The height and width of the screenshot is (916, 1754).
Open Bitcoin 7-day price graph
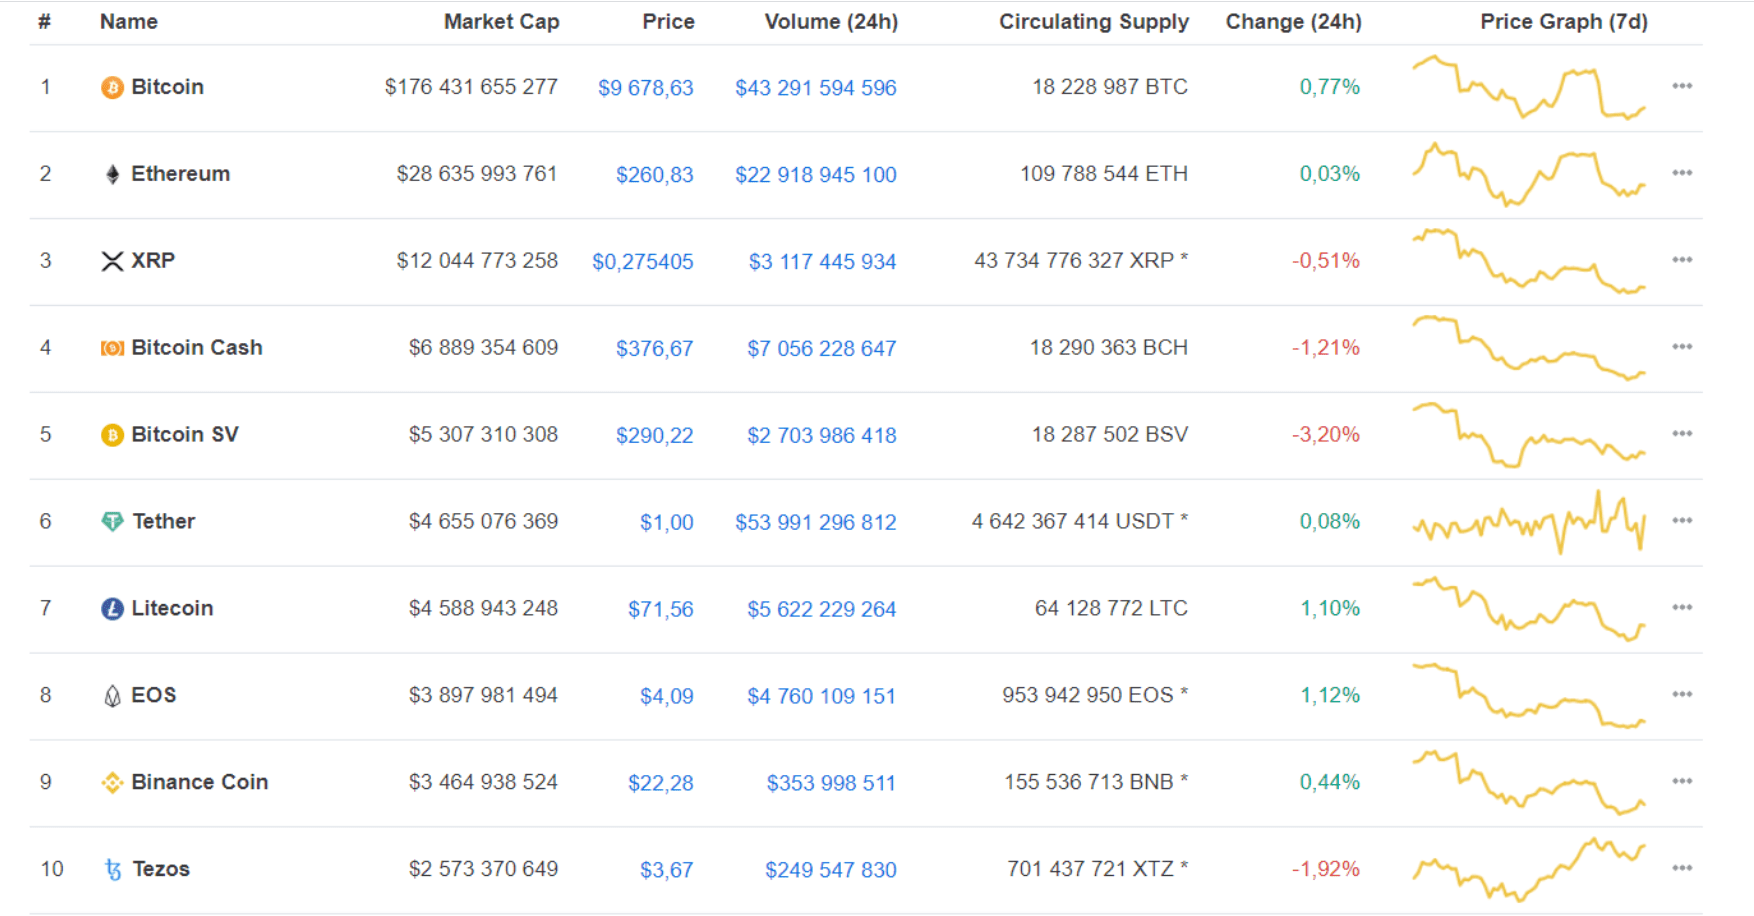[1529, 87]
